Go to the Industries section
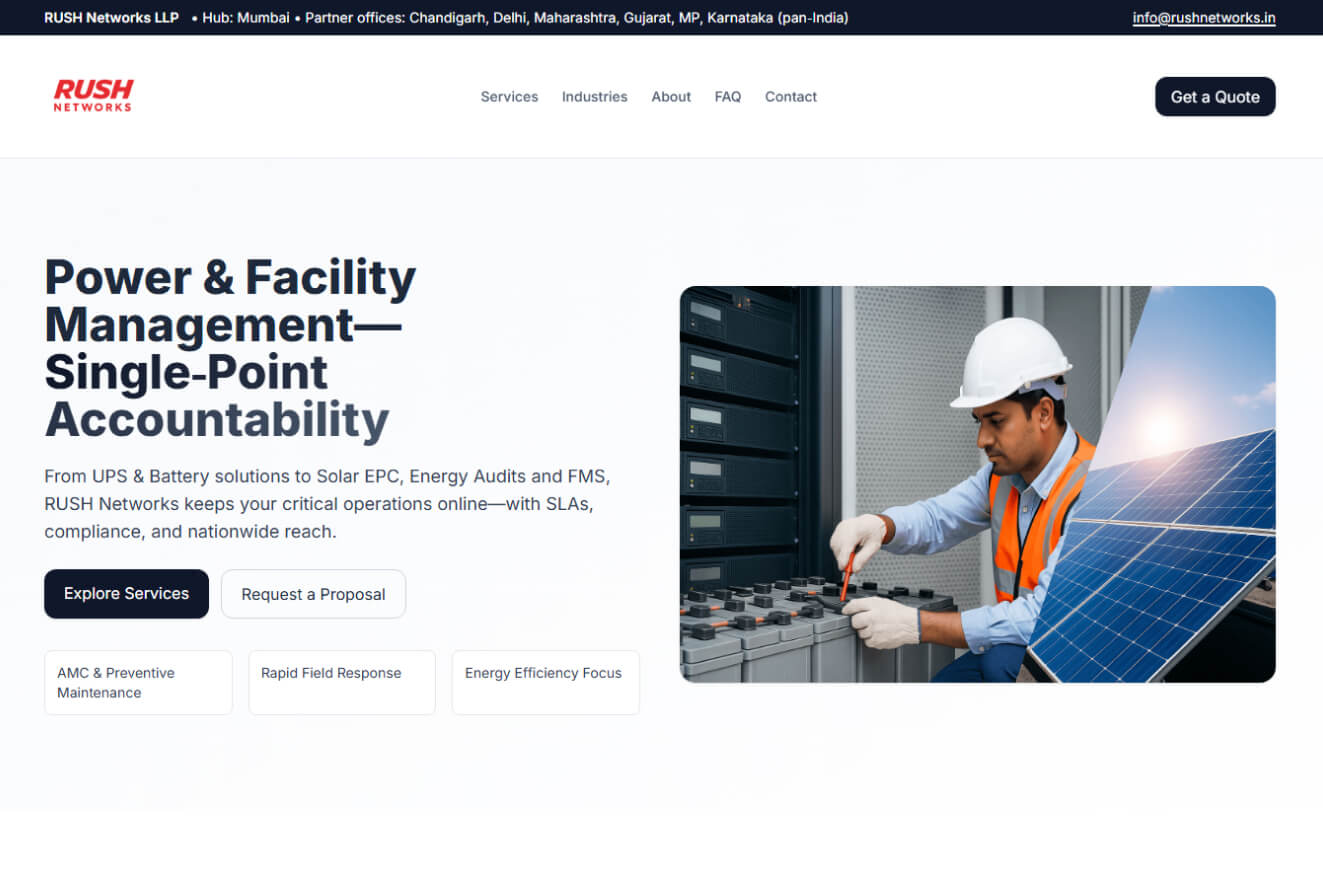1323x871 pixels. tap(594, 97)
